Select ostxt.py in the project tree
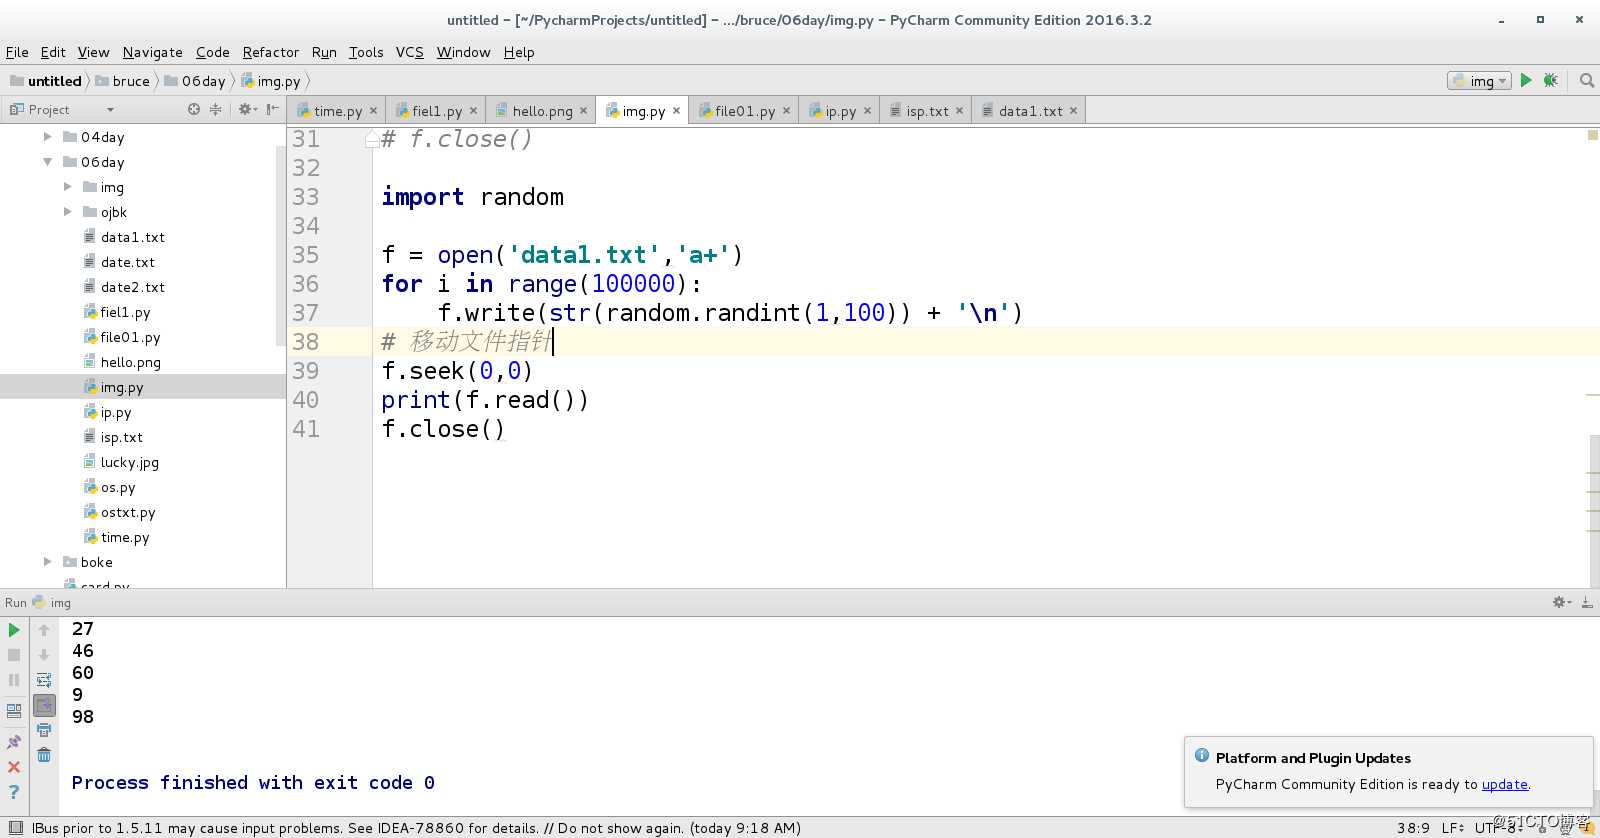The height and width of the screenshot is (838, 1600). click(x=127, y=512)
